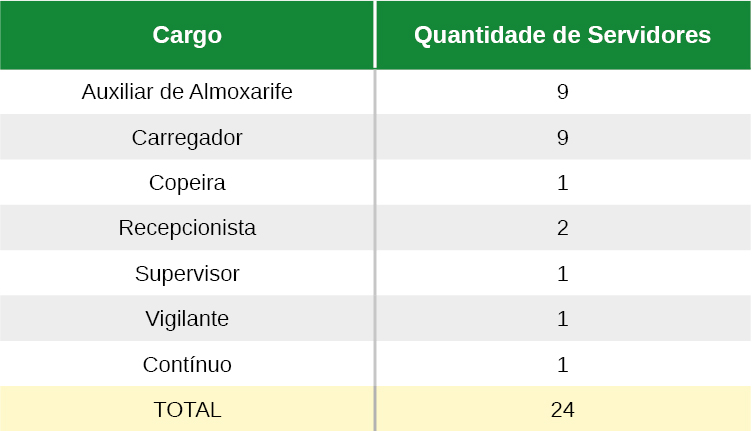The height and width of the screenshot is (431, 752).
Task: Select the Carregador row label
Action: [187, 138]
